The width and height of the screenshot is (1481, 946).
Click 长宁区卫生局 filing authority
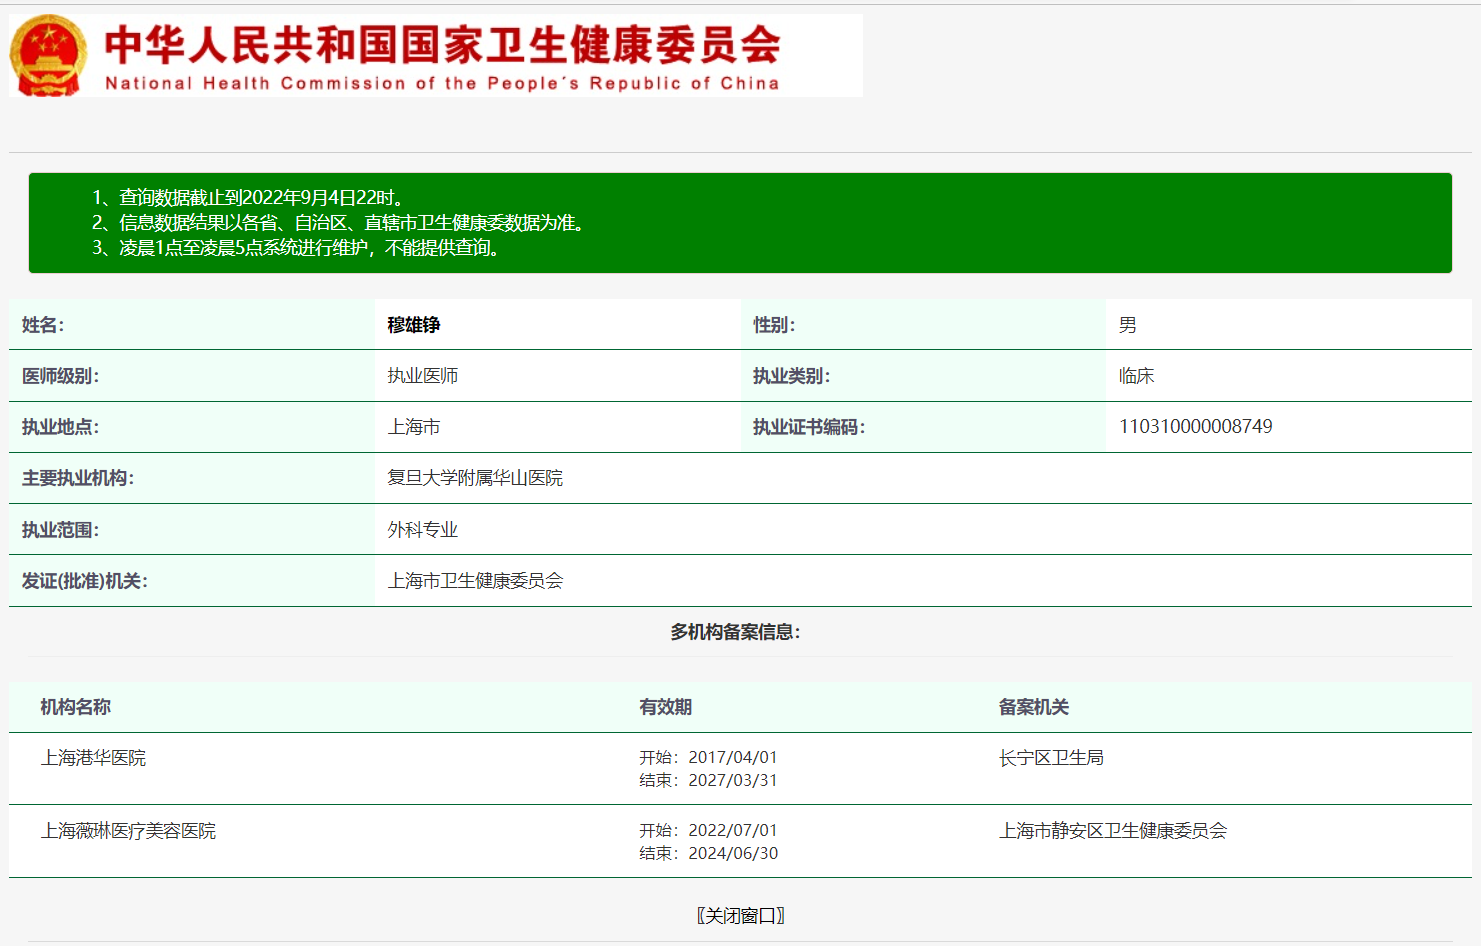point(1051,758)
